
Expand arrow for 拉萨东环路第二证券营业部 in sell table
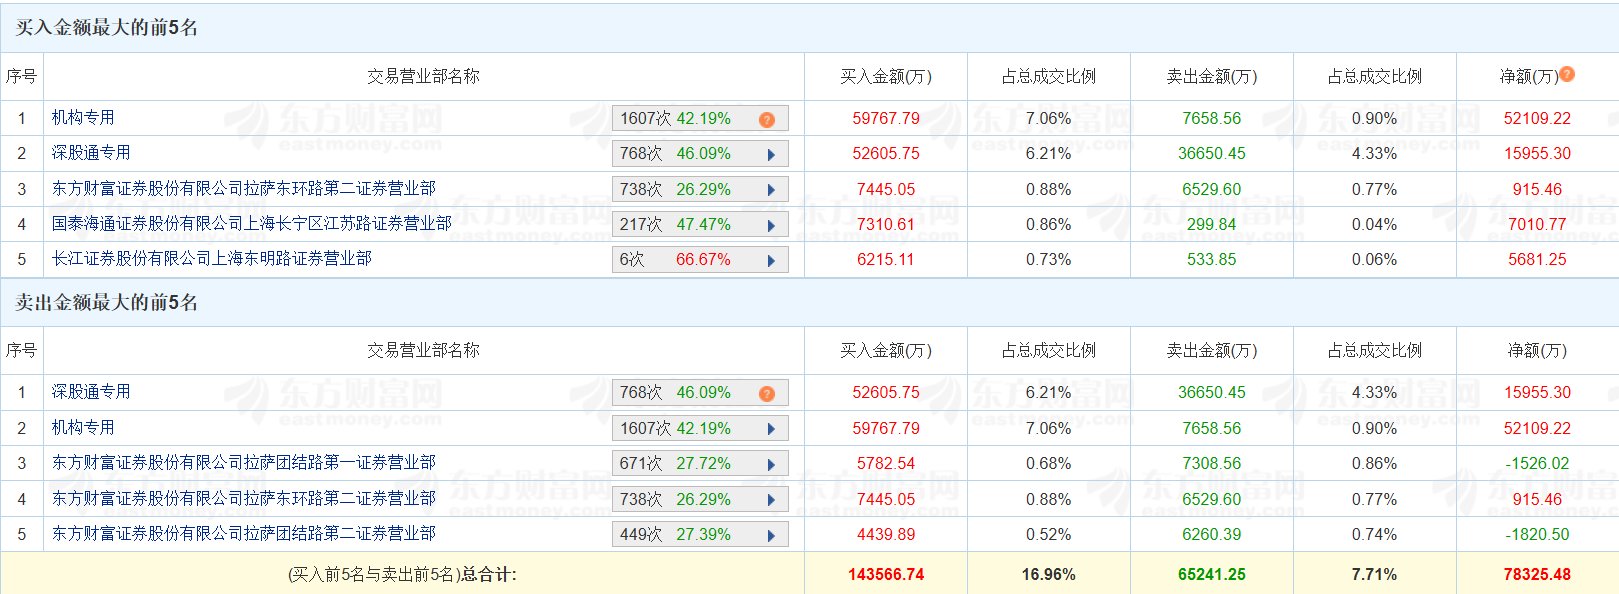[x=771, y=500]
